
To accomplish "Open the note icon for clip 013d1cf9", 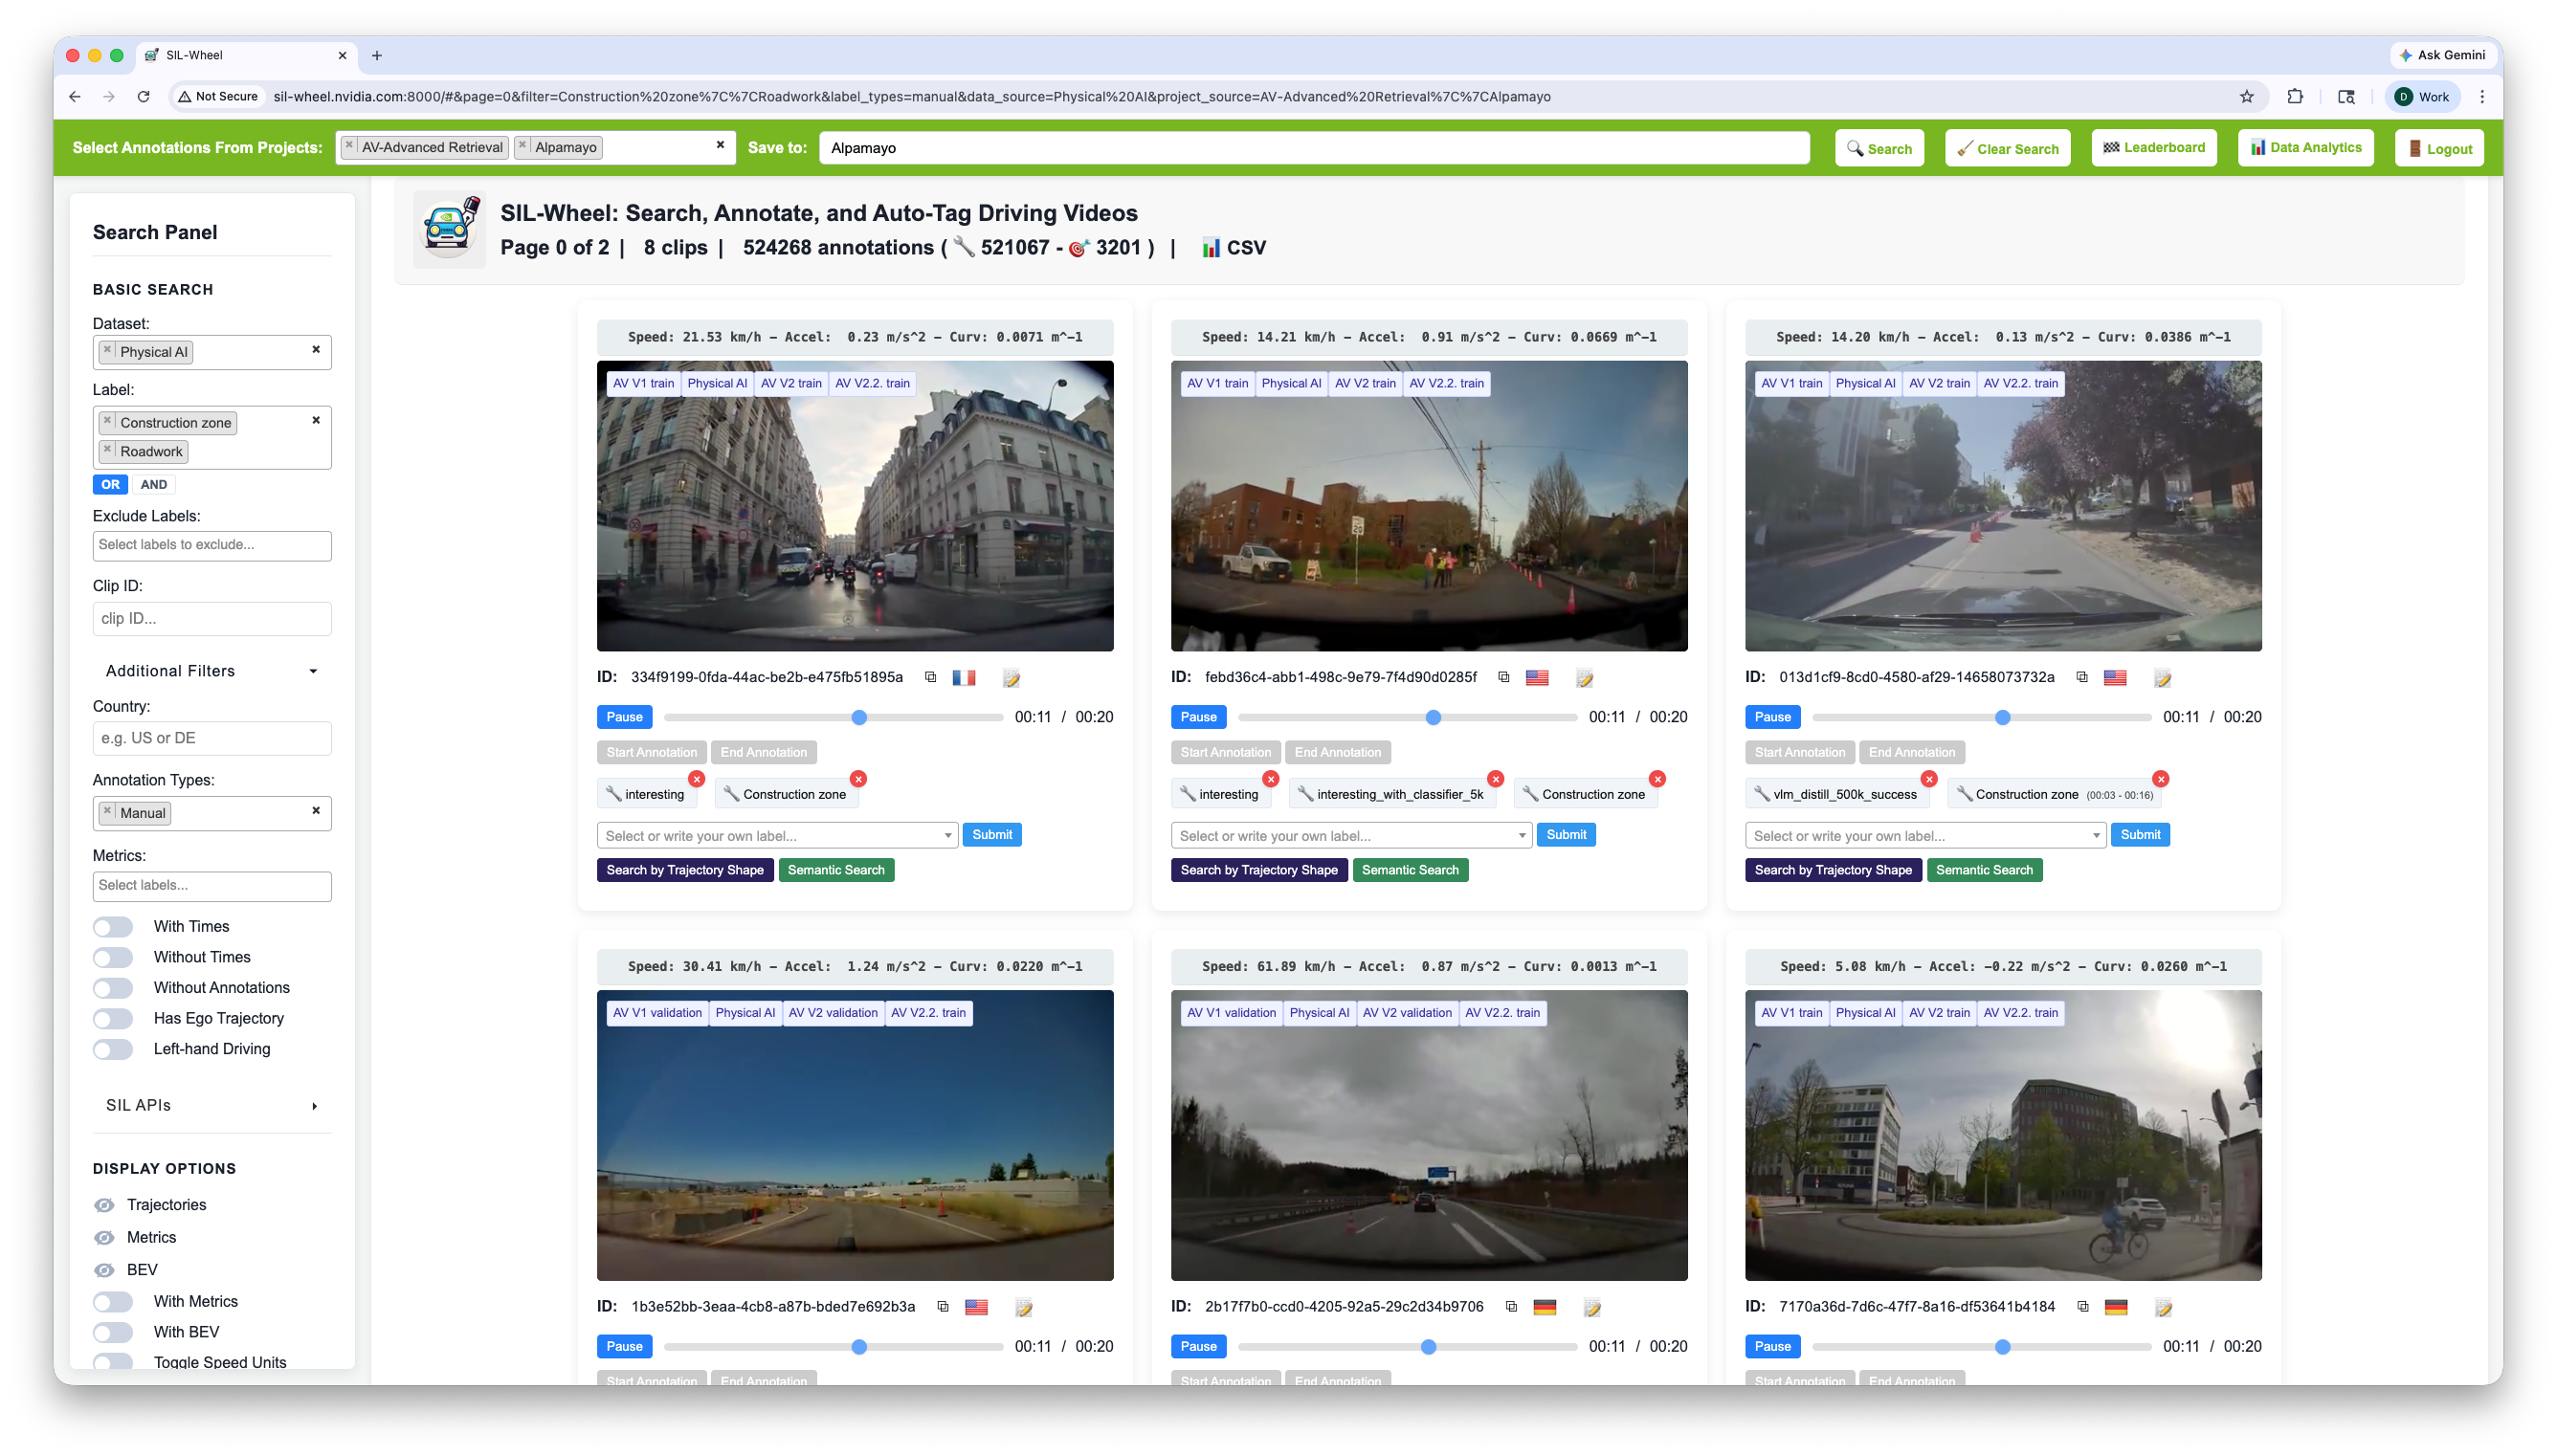I will tap(2162, 678).
